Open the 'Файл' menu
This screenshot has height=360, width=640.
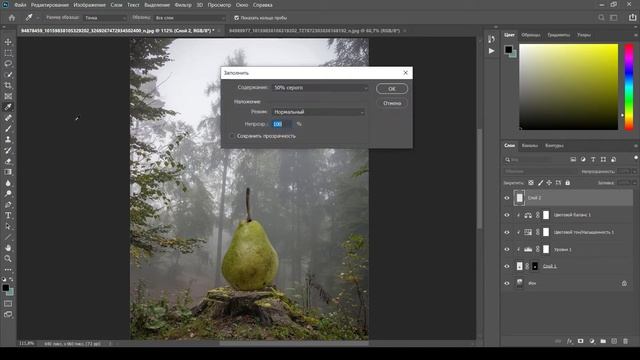[20, 5]
